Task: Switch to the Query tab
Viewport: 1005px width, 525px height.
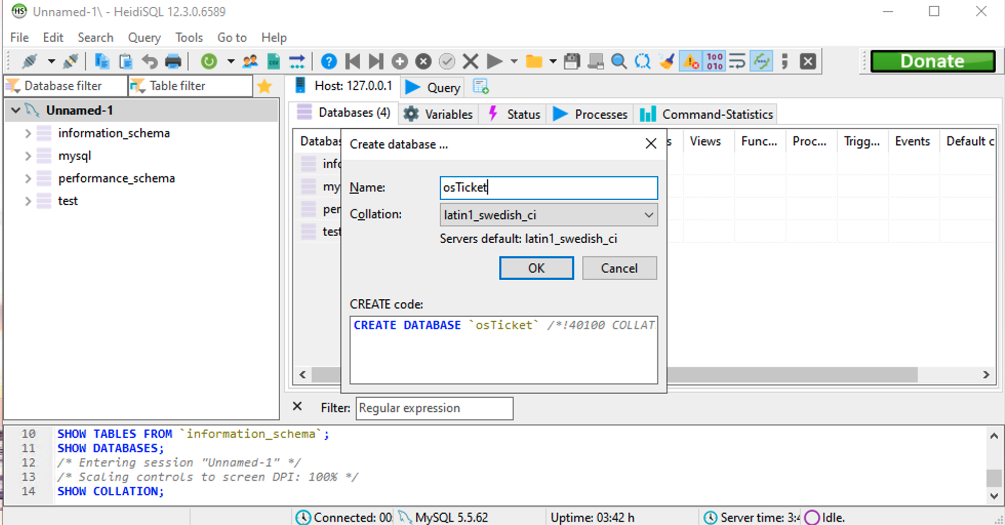Action: pyautogui.click(x=433, y=87)
